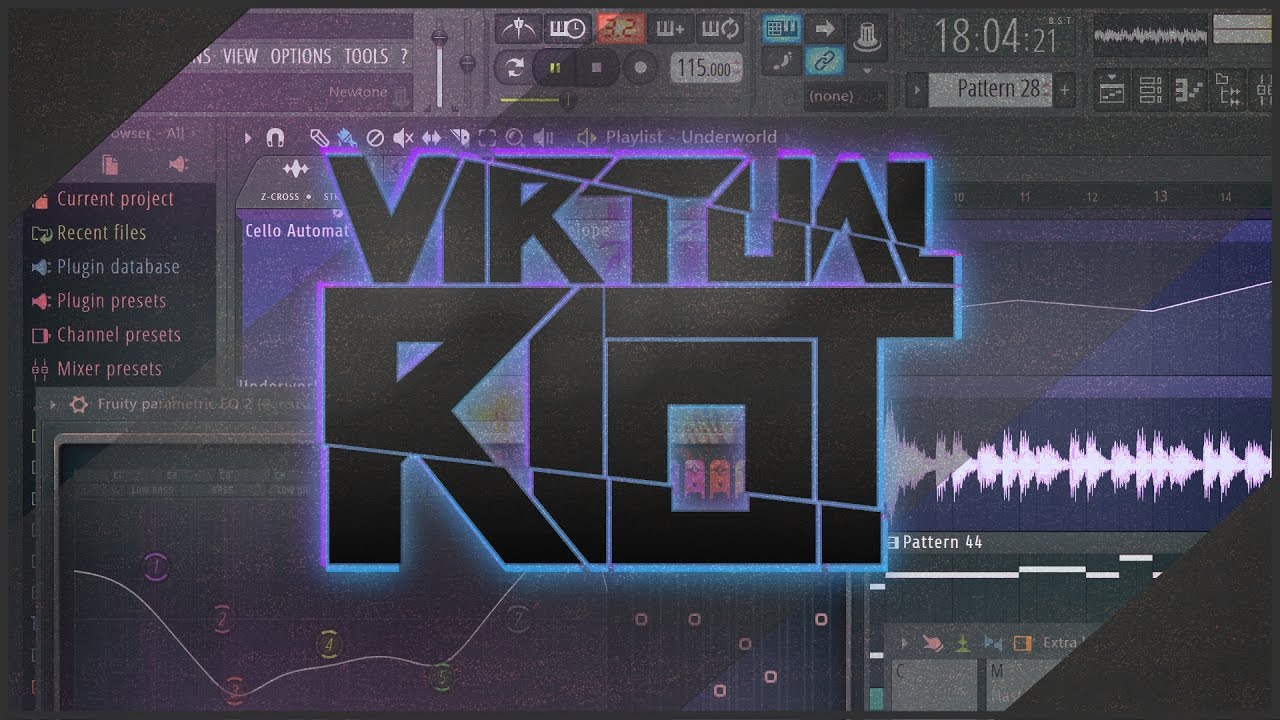1280x720 pixels.
Task: Select the playlist Zoom tool
Action: tap(515, 137)
